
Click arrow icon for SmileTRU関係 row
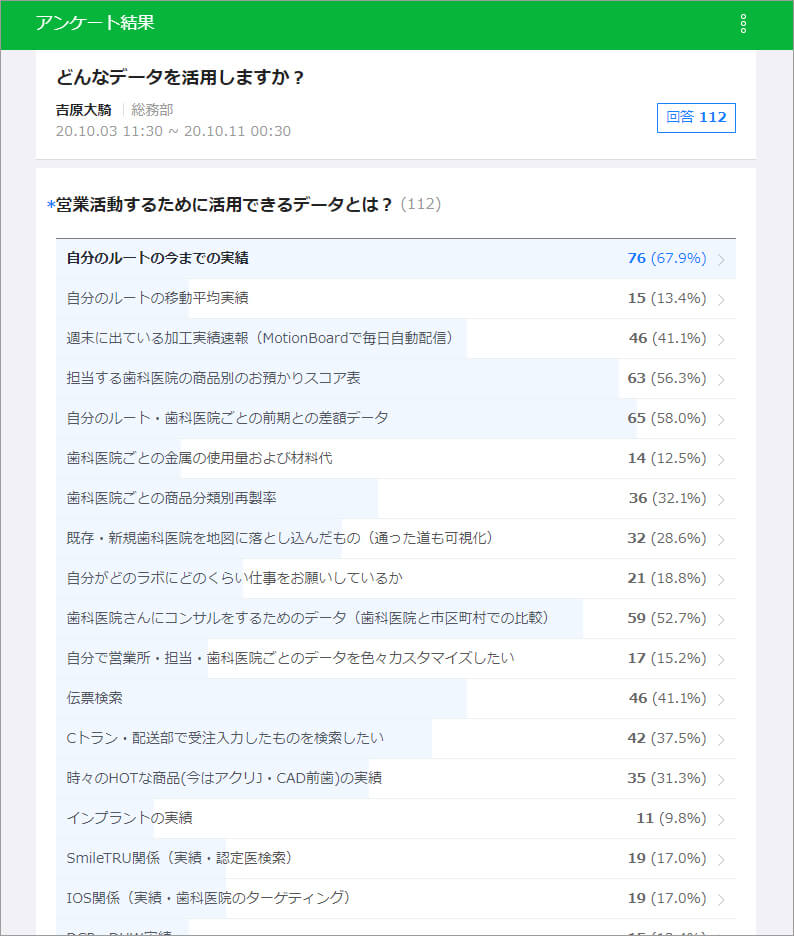click(721, 859)
